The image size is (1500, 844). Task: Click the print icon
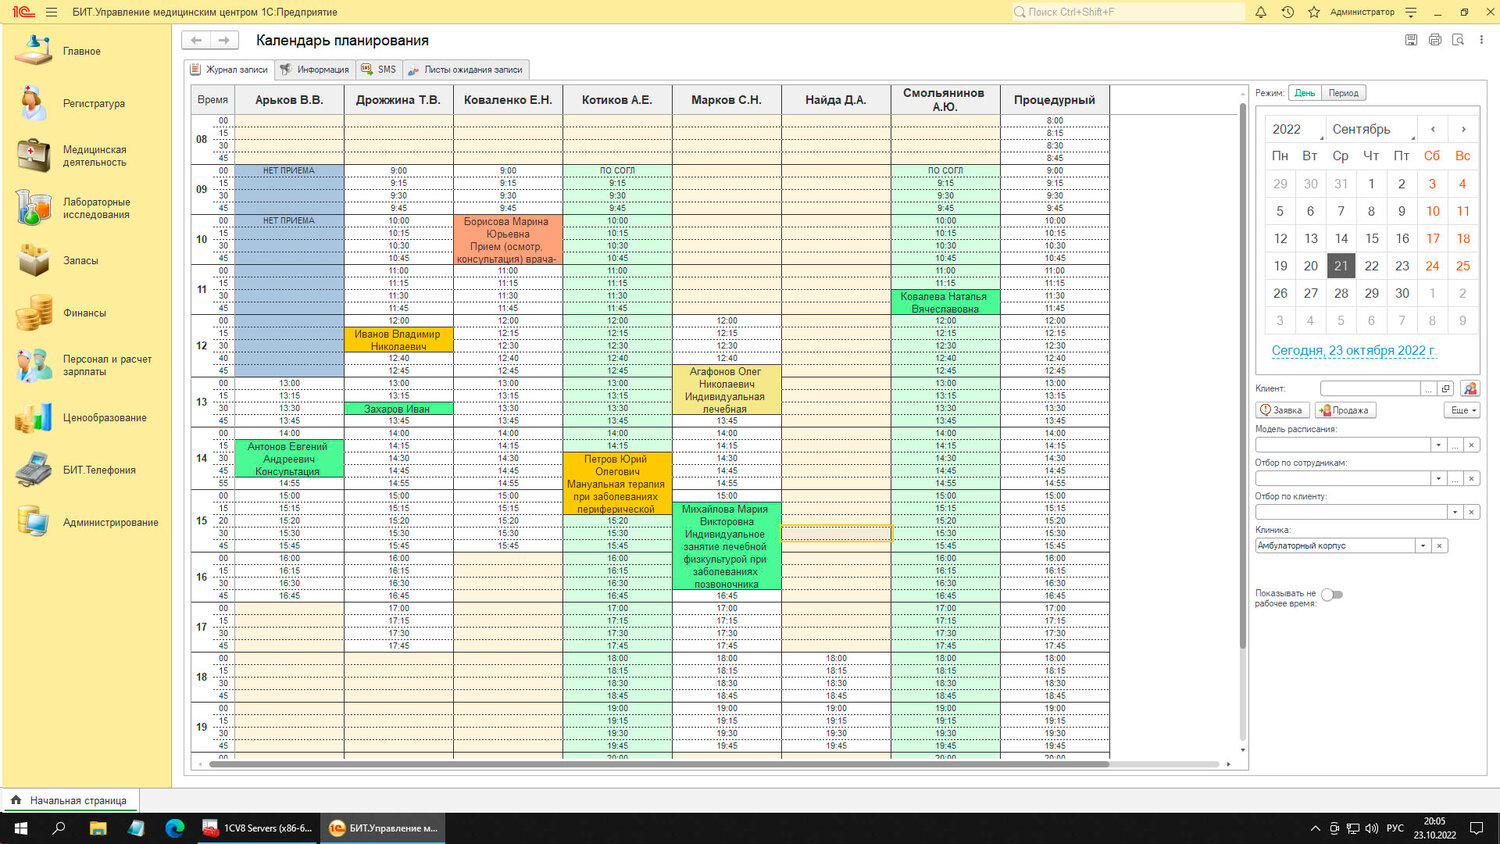tap(1435, 40)
